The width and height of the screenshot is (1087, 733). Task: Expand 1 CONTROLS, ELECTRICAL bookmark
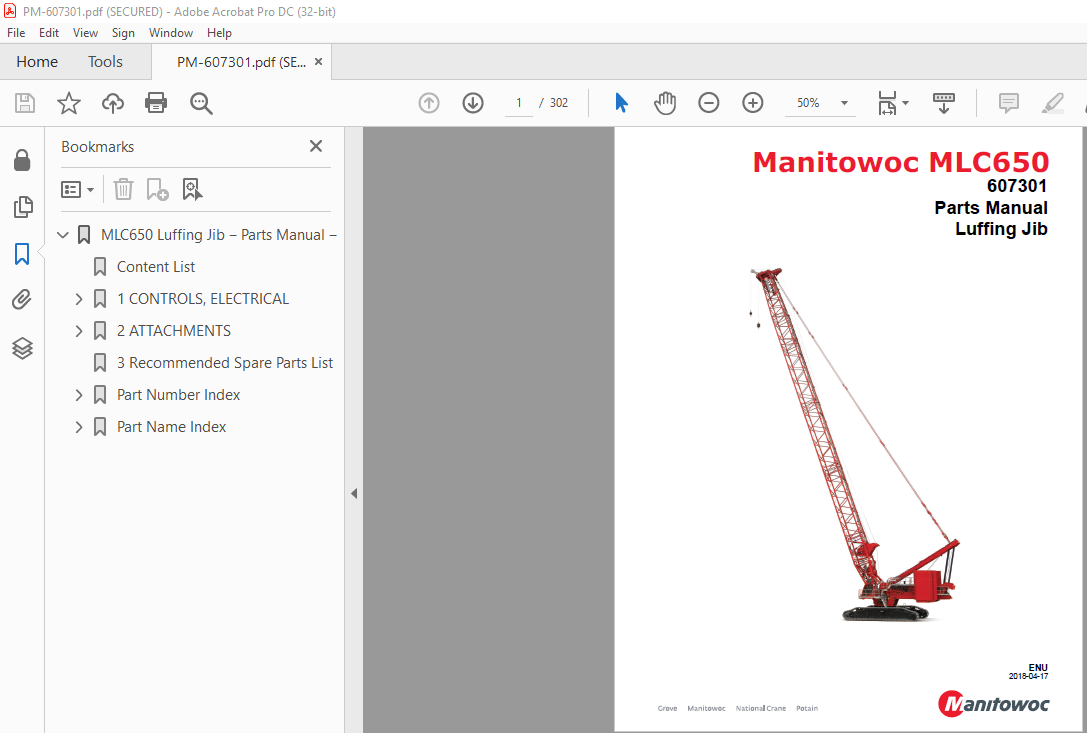78,299
